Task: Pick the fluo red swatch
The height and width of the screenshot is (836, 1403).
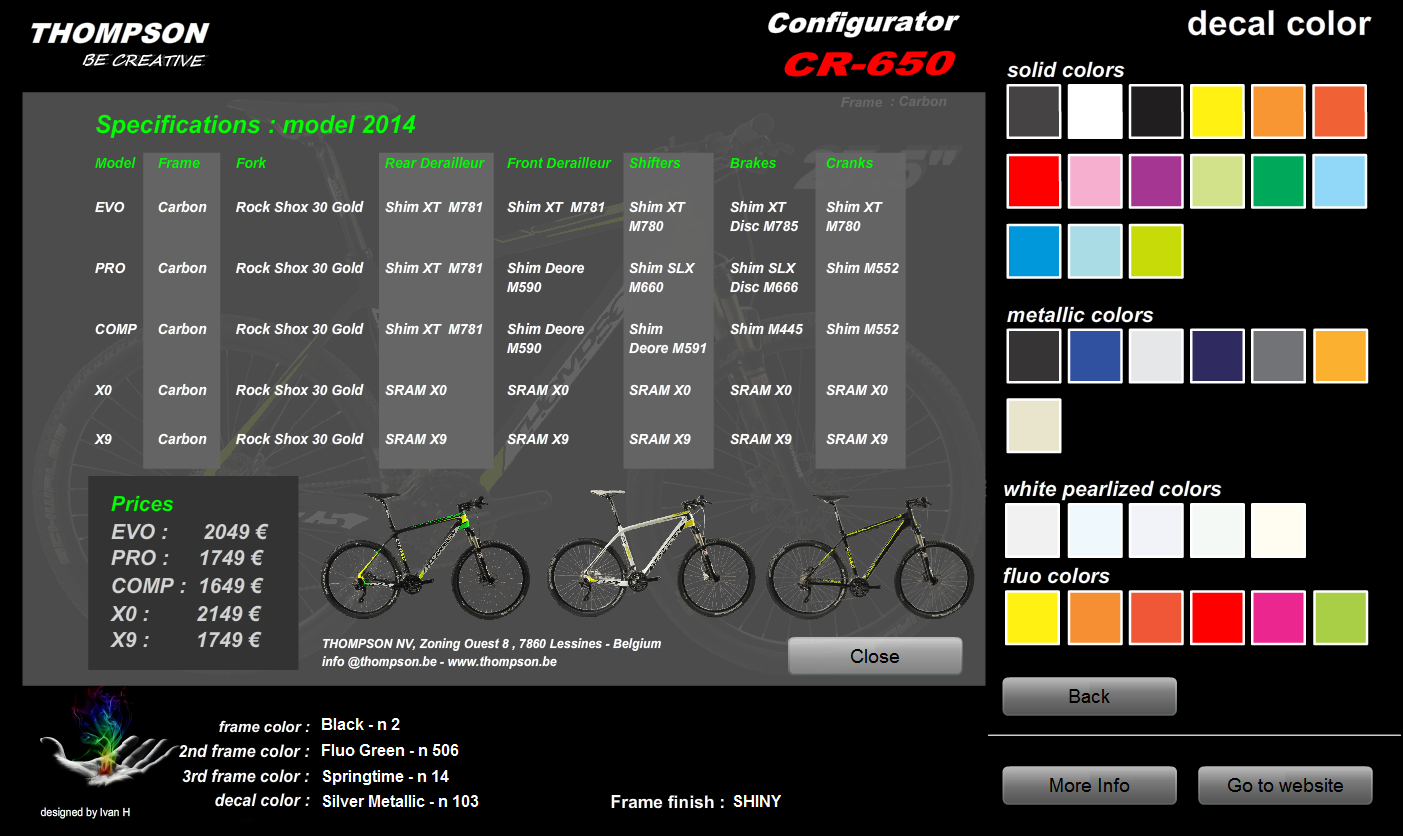Action: tap(1217, 617)
